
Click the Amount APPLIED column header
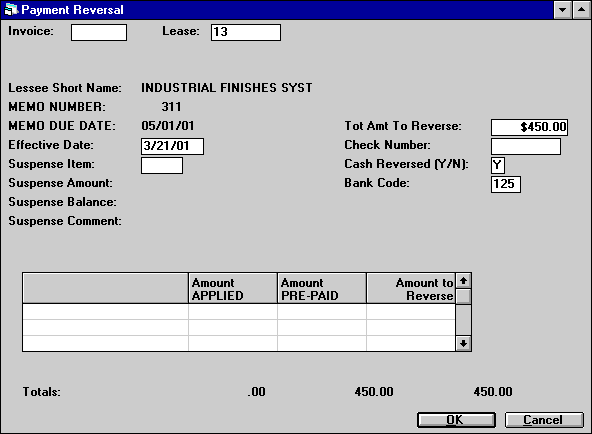[x=233, y=289]
